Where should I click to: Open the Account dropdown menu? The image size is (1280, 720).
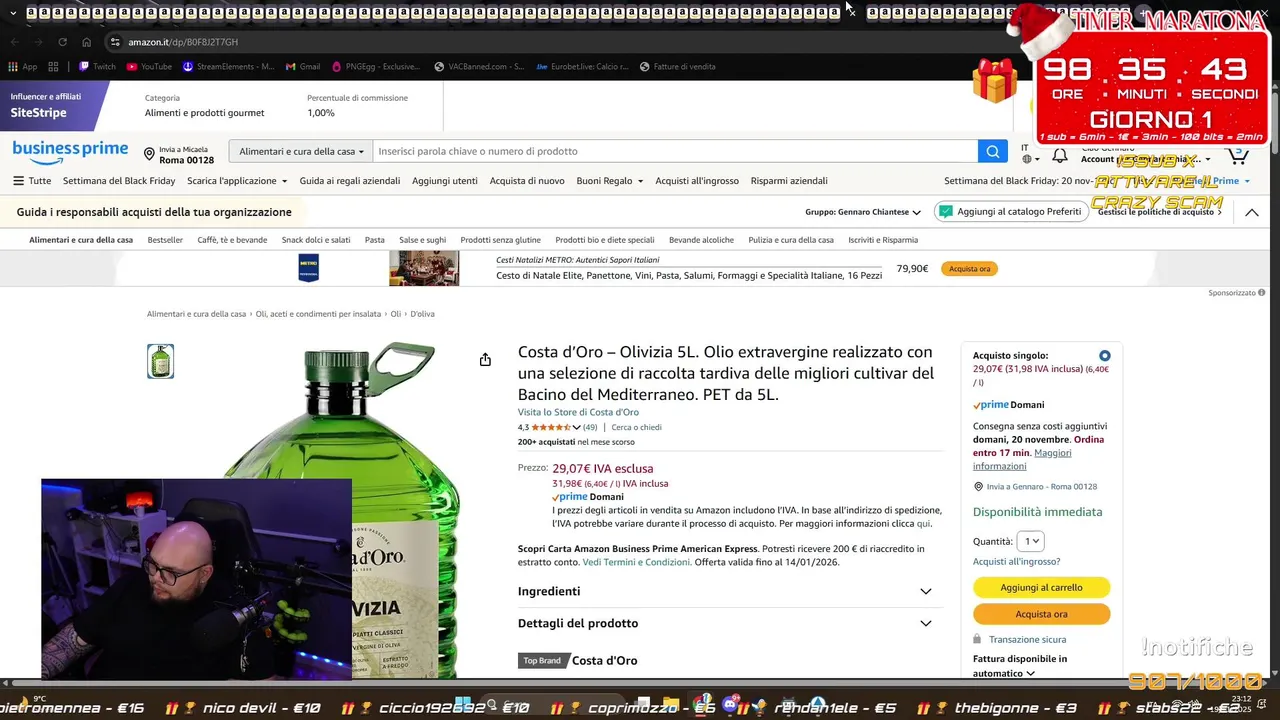(x=1145, y=159)
